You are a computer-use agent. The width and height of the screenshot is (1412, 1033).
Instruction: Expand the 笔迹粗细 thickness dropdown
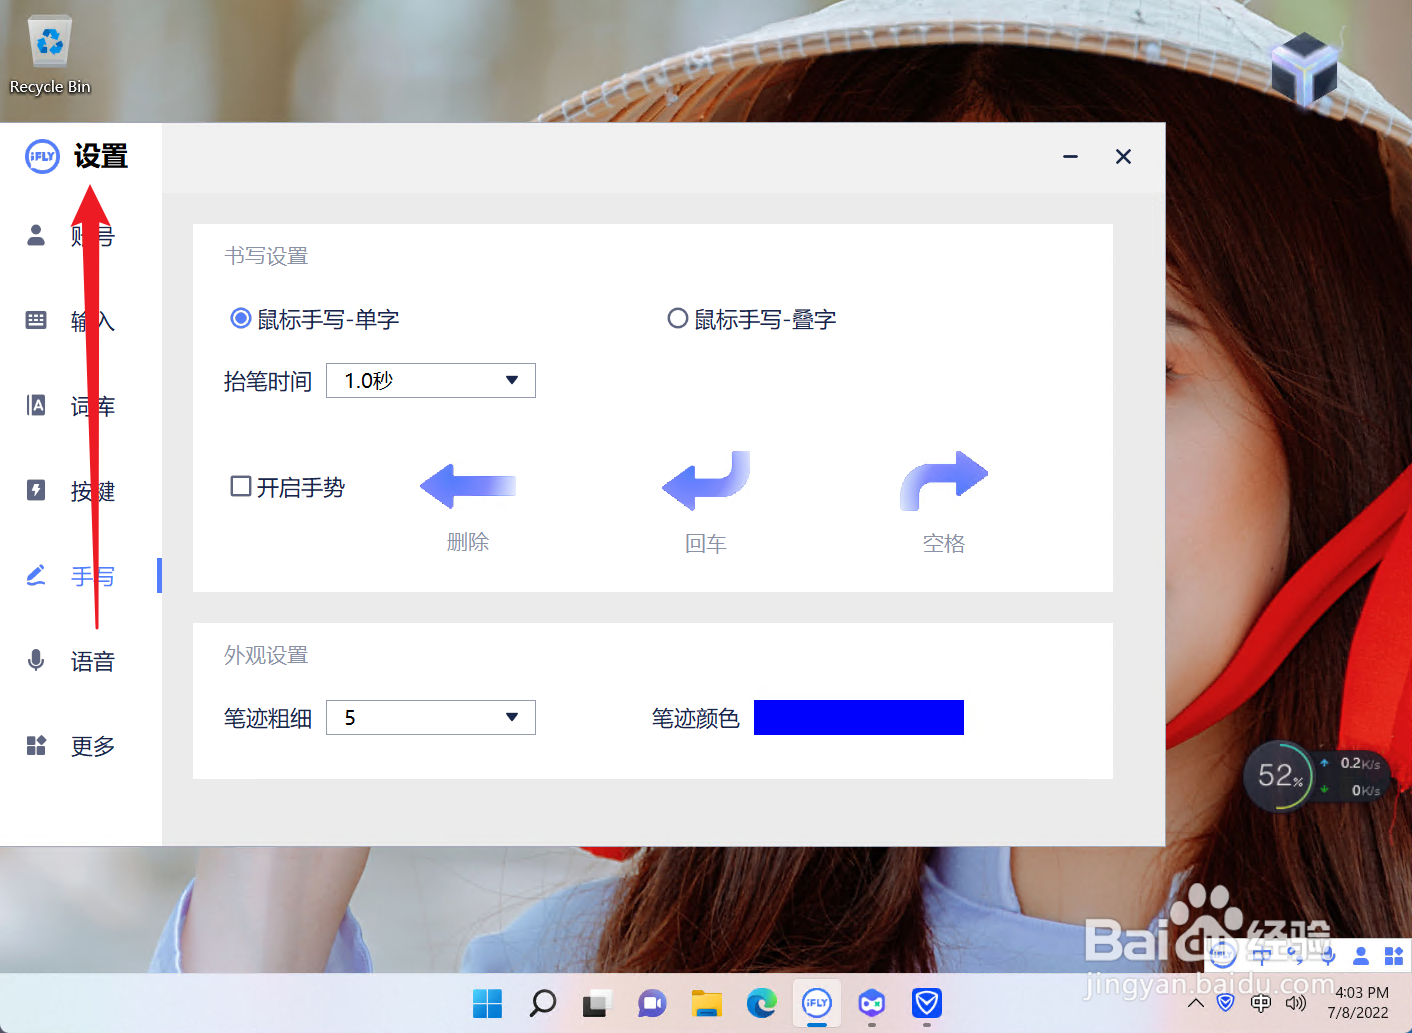click(431, 717)
